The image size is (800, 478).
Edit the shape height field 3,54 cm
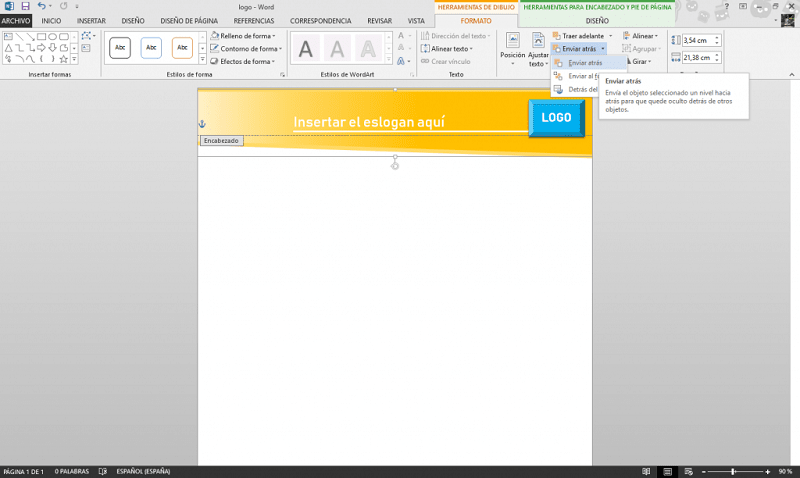click(x=697, y=40)
